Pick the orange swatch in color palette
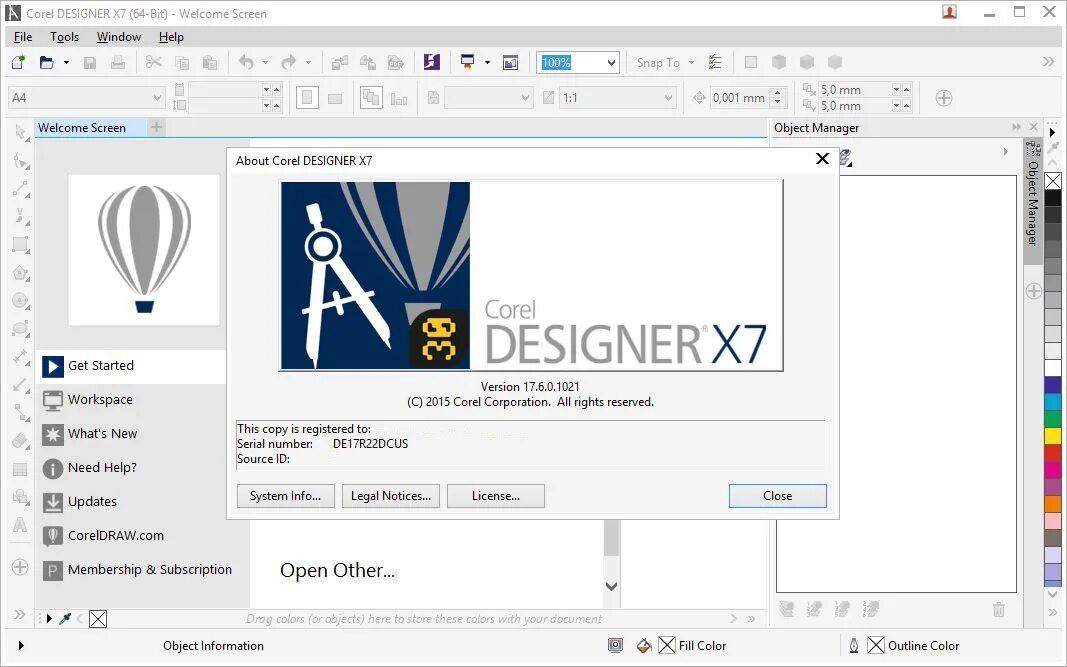The width and height of the screenshot is (1067, 667). pyautogui.click(x=1052, y=504)
